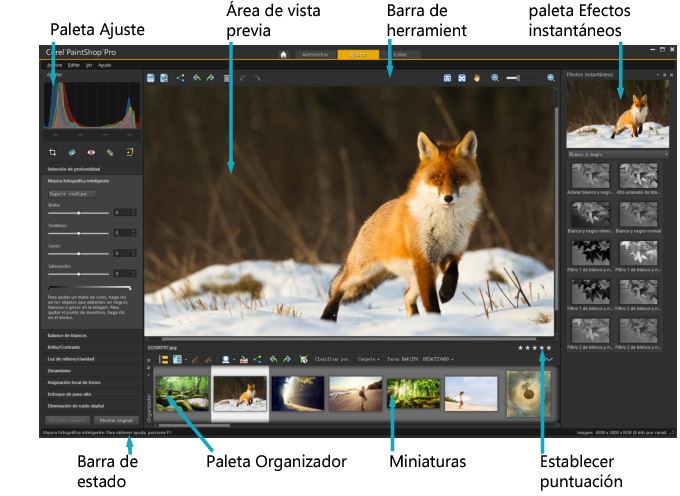Image resolution: width=680 pixels, height=496 pixels.
Task: Set the rating to five stars
Action: (548, 348)
